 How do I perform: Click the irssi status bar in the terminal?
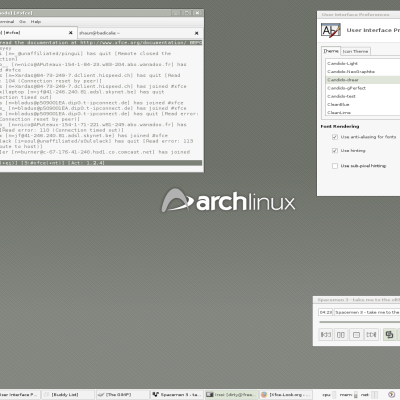pyautogui.click(x=101, y=163)
